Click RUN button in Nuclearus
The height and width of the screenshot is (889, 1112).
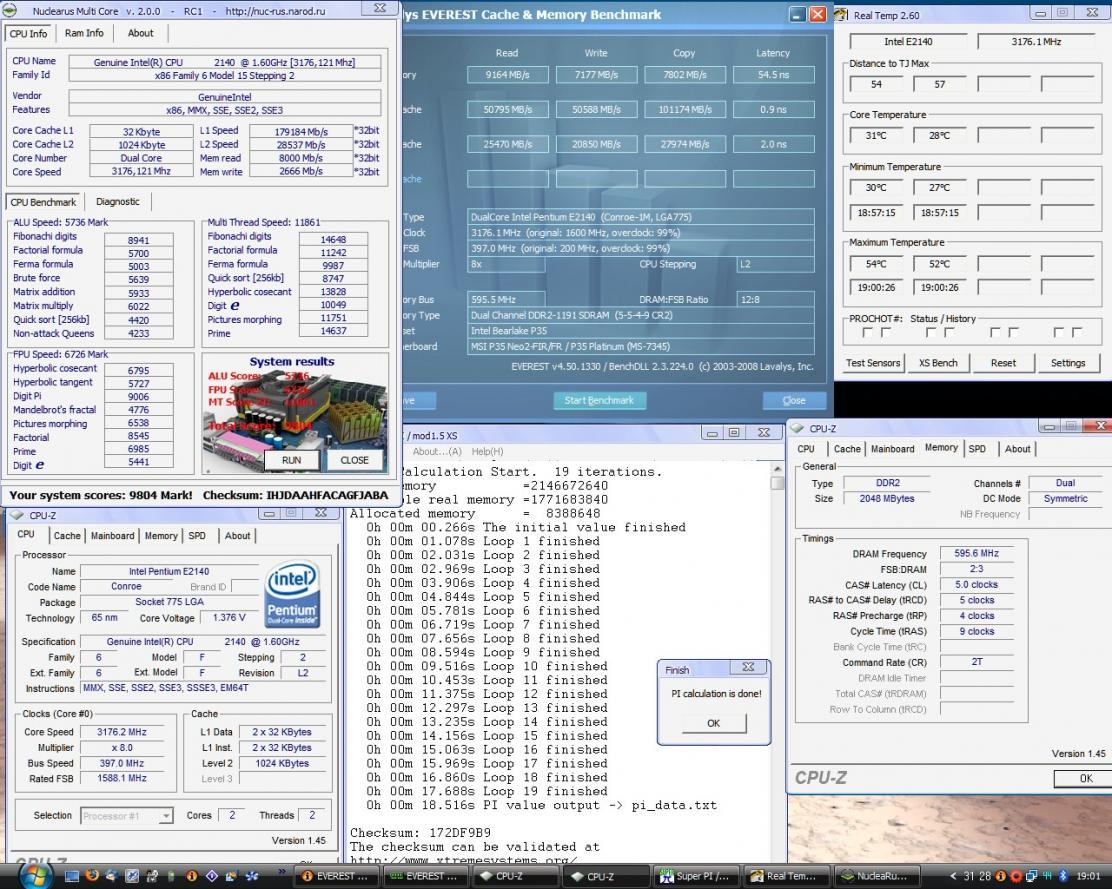pyautogui.click(x=291, y=460)
